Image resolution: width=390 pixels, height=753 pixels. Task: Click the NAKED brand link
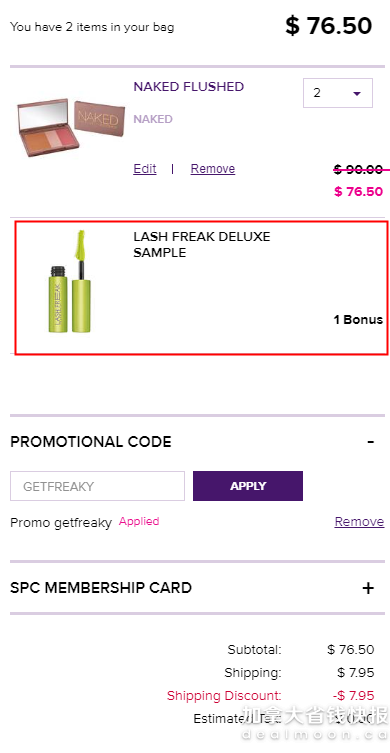pos(153,119)
